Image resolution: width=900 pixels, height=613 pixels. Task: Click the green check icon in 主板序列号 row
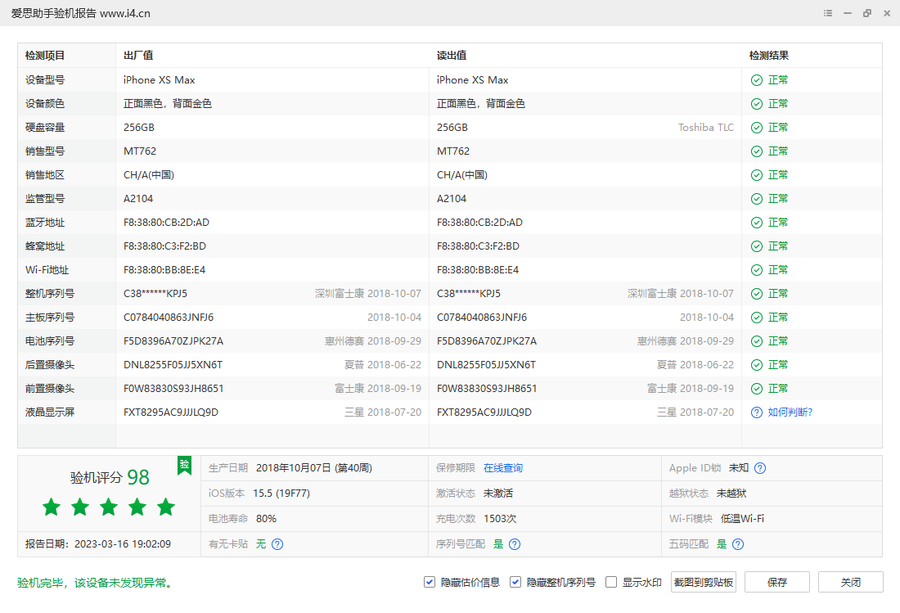757,317
